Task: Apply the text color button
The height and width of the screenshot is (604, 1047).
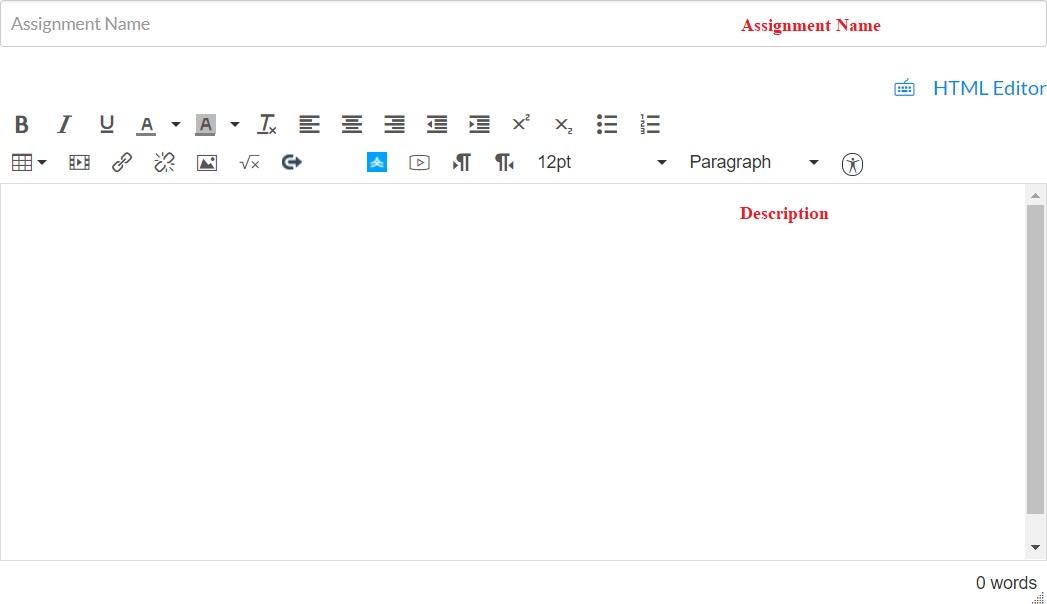Action: click(x=146, y=125)
